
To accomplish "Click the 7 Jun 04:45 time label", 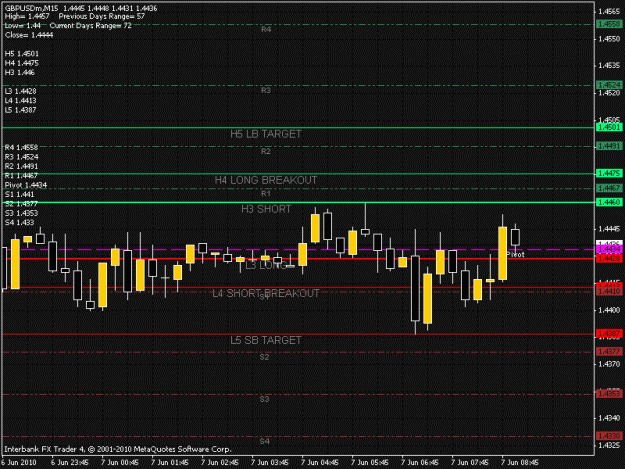I will [x=320, y=463].
